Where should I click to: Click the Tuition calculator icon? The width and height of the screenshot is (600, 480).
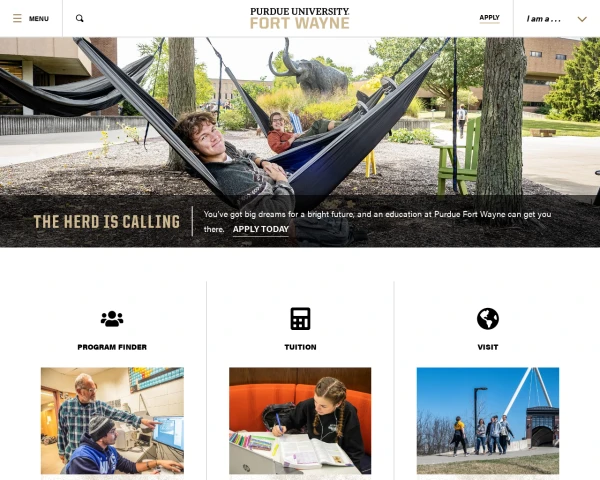tap(300, 318)
